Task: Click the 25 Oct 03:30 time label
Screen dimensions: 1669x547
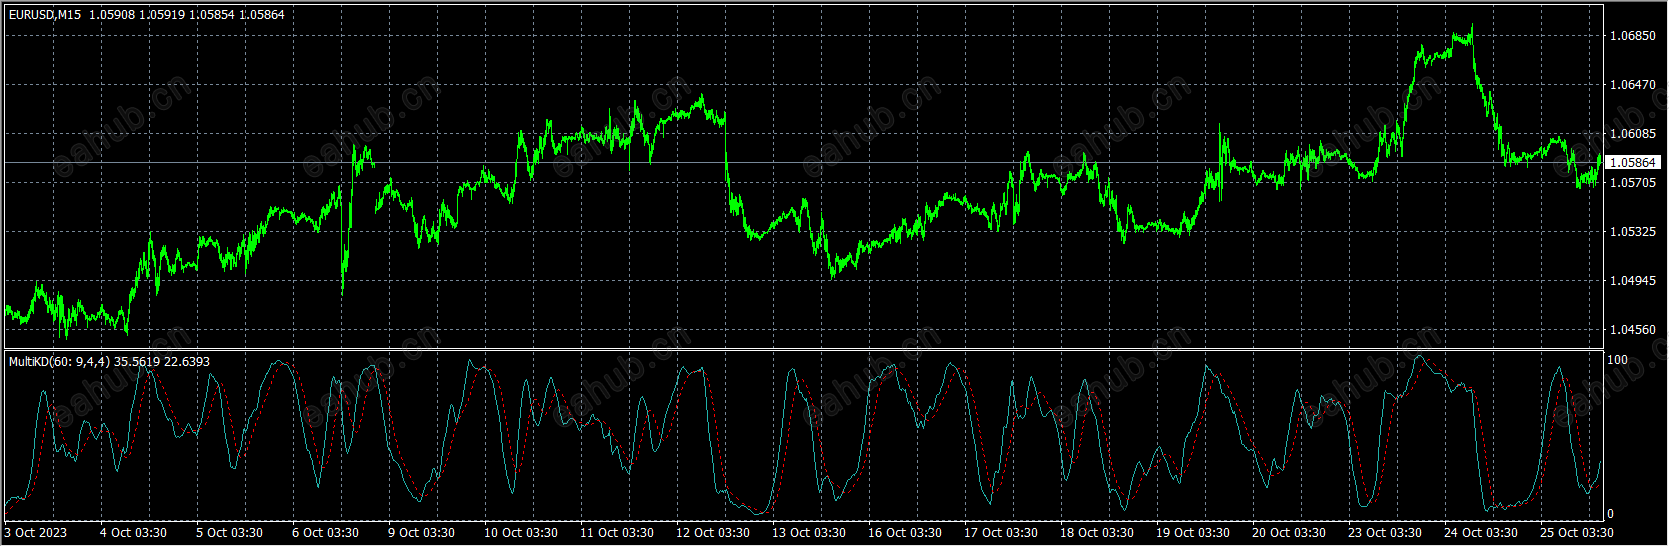Action: [x=1577, y=533]
